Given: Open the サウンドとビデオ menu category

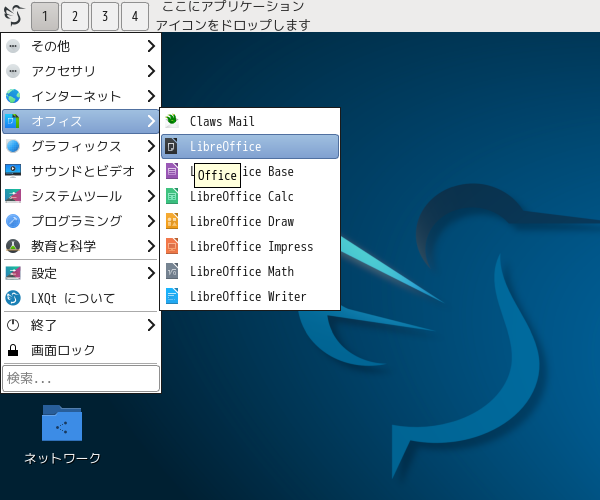Looking at the screenshot, I should (81, 171).
